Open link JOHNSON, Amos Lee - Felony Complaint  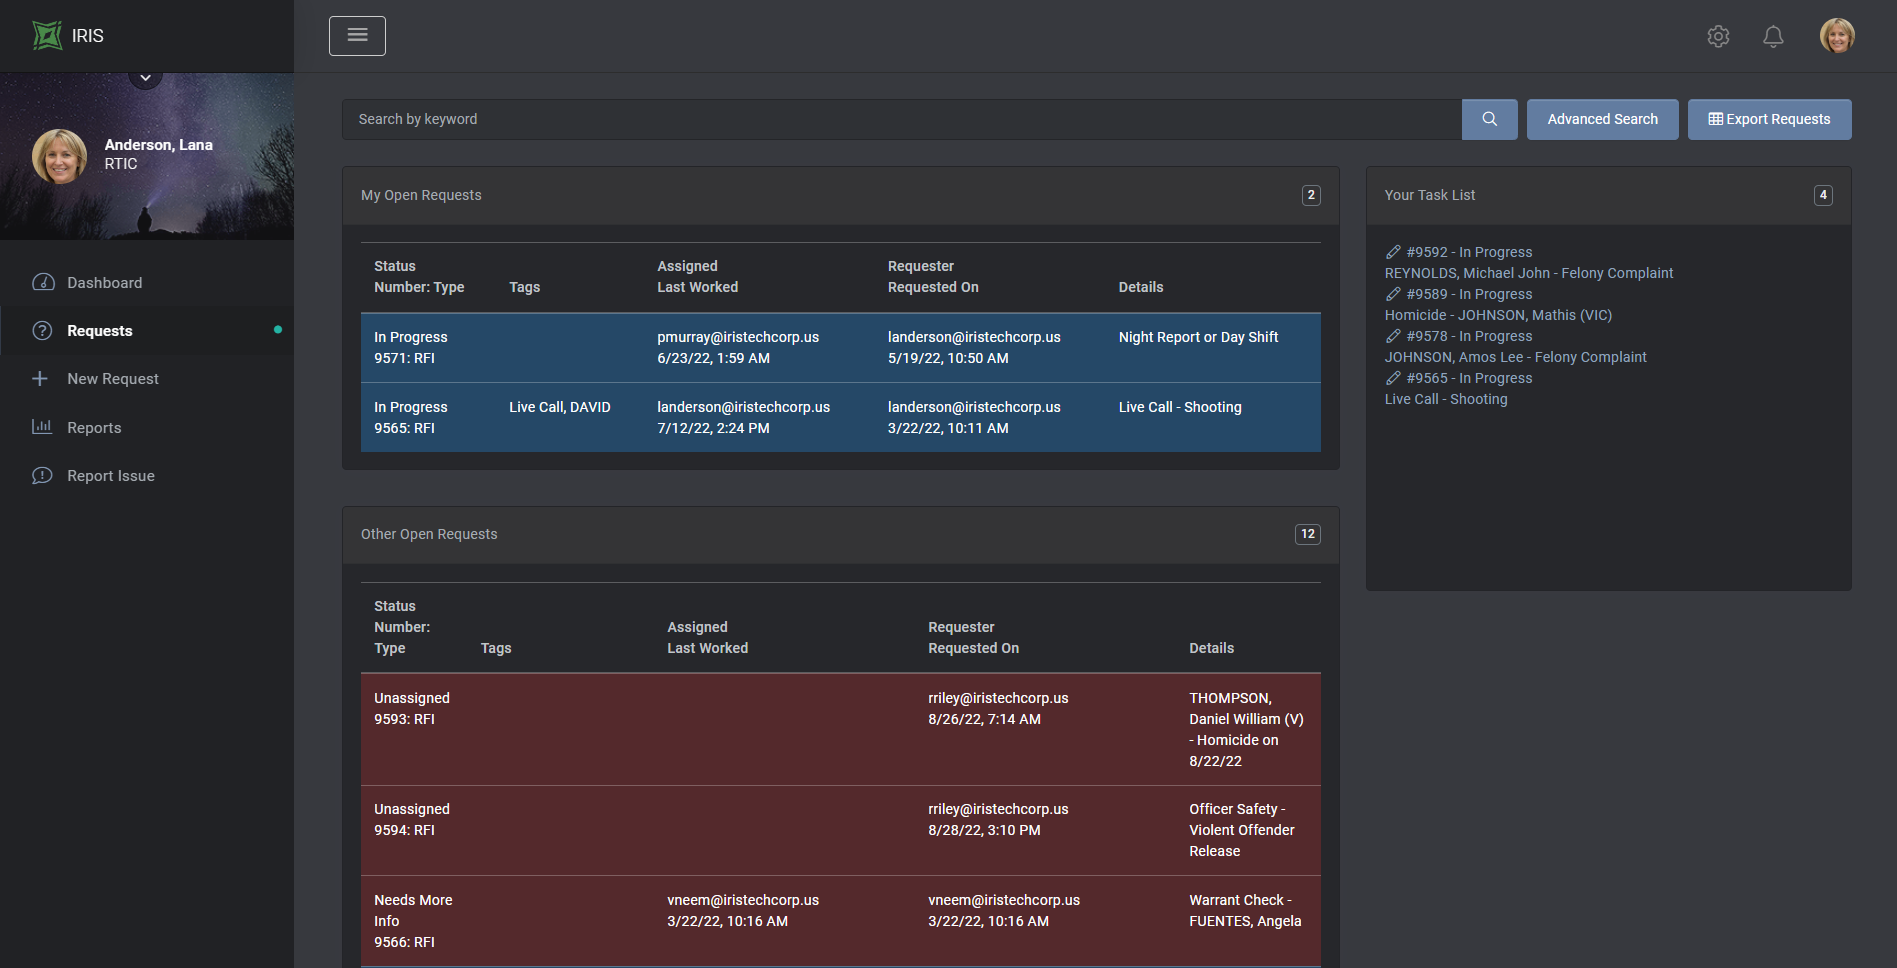[1515, 356]
